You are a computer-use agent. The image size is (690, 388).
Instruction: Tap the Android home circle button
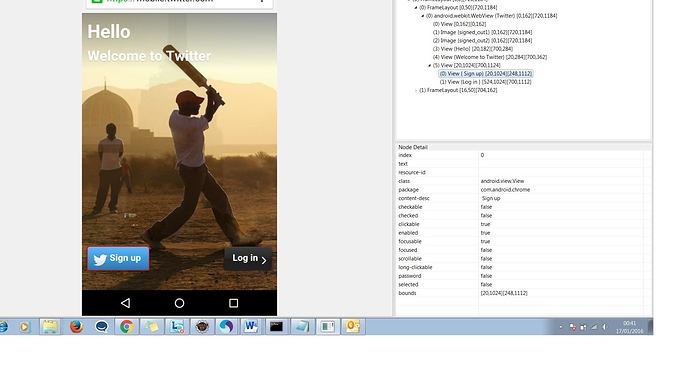point(180,303)
